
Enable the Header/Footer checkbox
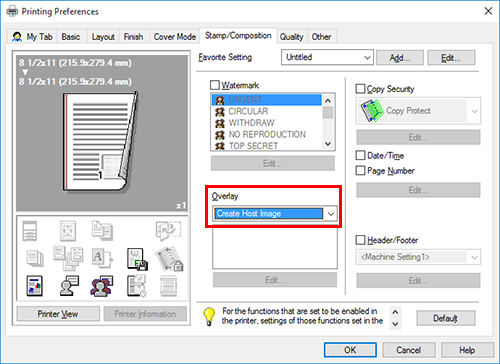pos(360,240)
